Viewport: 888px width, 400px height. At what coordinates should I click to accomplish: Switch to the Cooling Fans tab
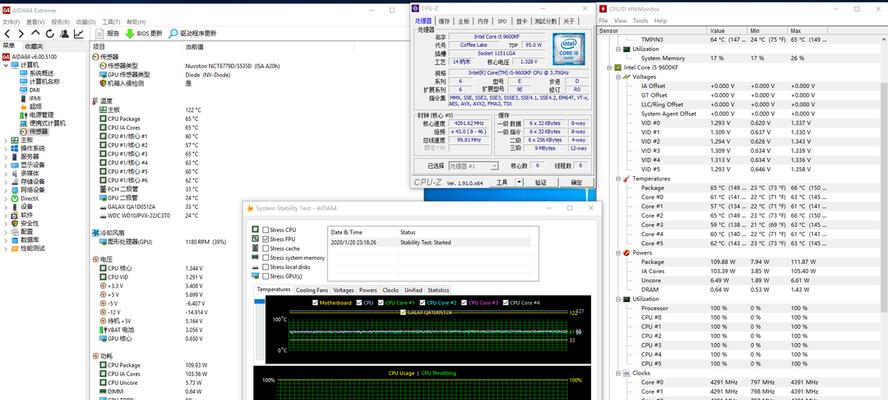click(311, 290)
